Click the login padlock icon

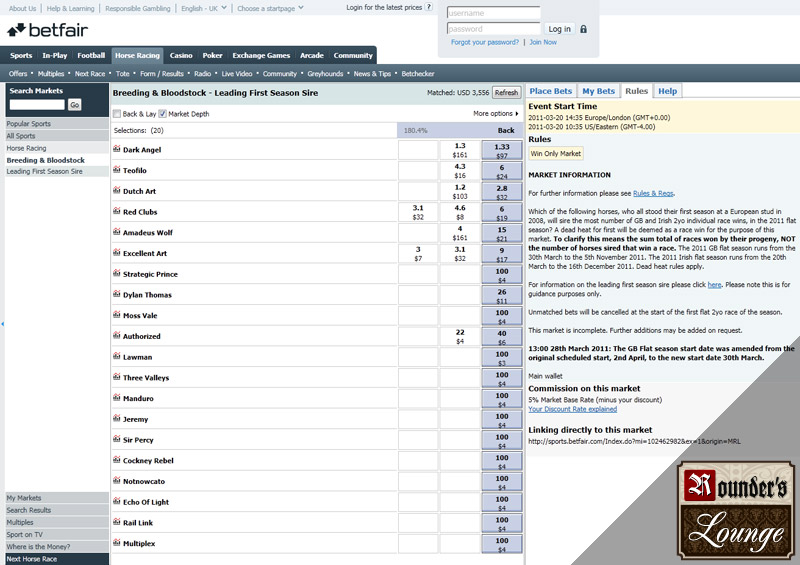583,29
